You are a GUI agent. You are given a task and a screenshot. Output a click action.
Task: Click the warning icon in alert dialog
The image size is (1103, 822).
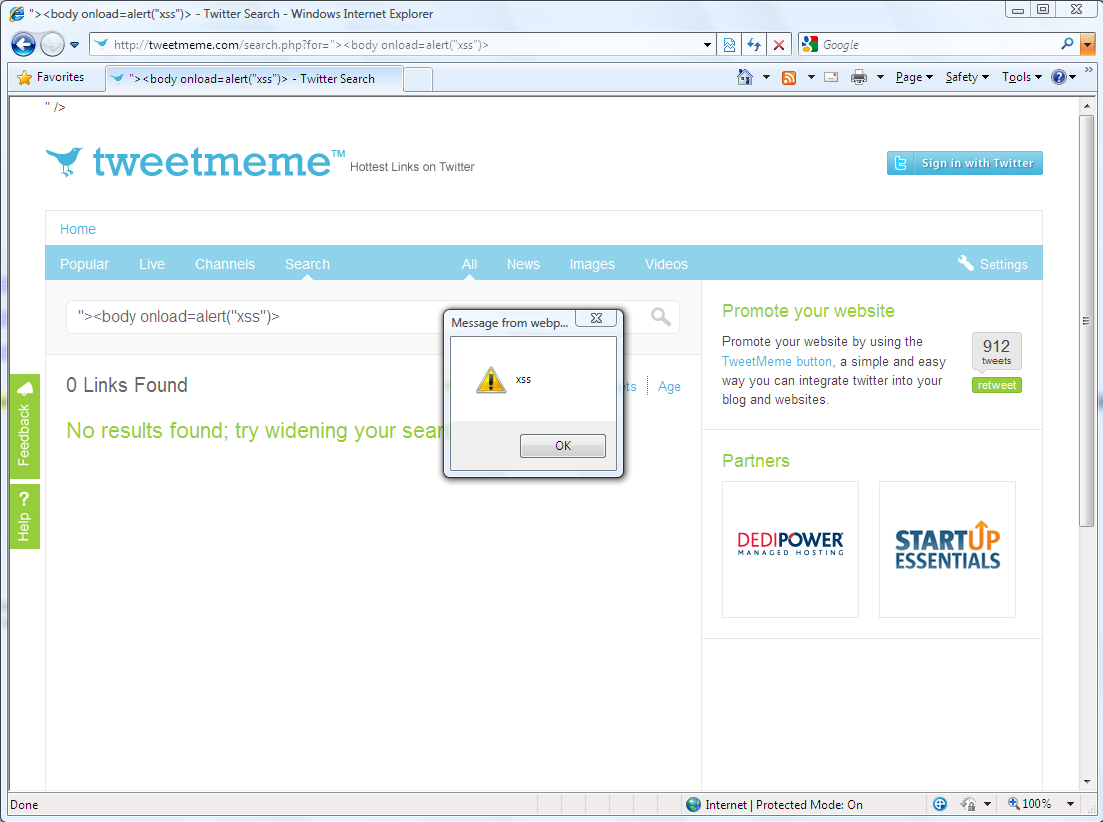coord(491,380)
